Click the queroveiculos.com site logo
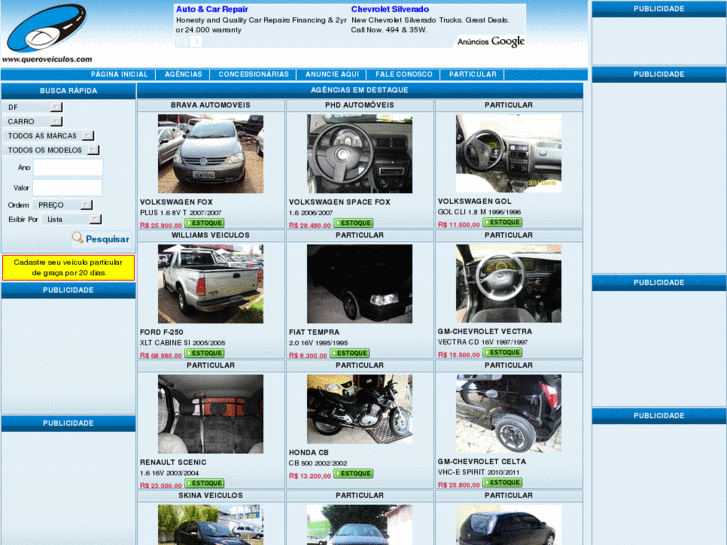The width and height of the screenshot is (727, 545). pos(47,33)
